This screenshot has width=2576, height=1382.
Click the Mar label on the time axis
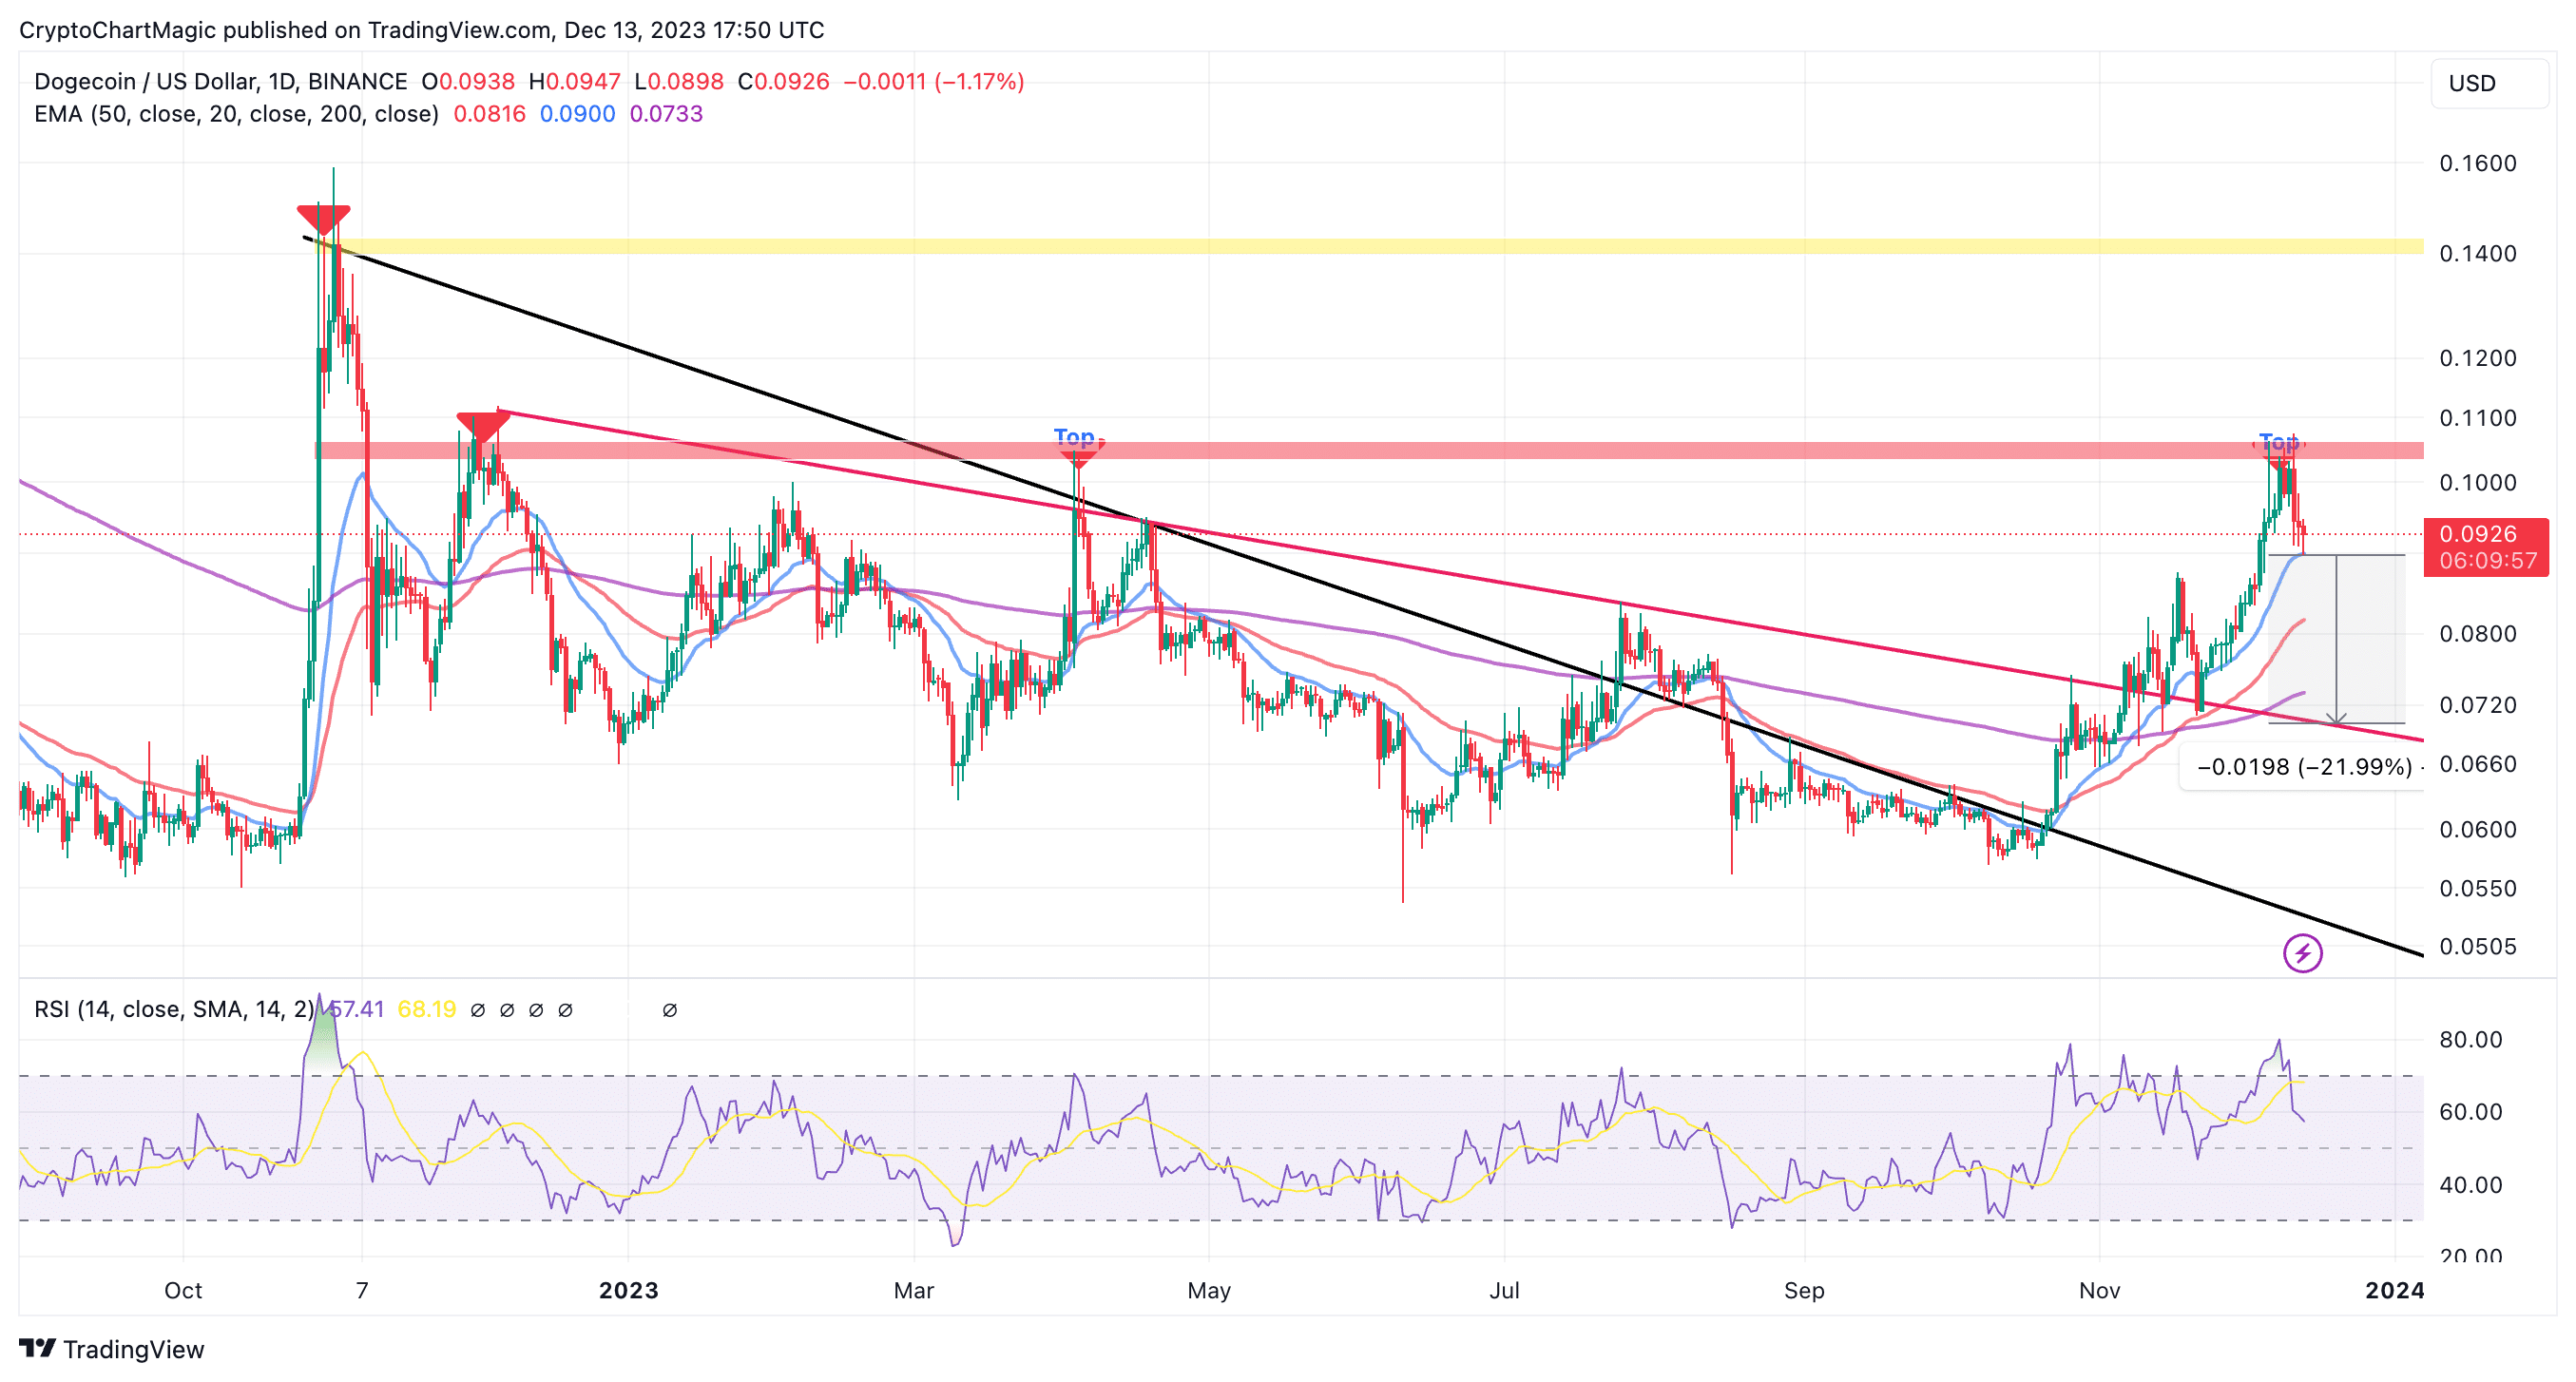913,1290
